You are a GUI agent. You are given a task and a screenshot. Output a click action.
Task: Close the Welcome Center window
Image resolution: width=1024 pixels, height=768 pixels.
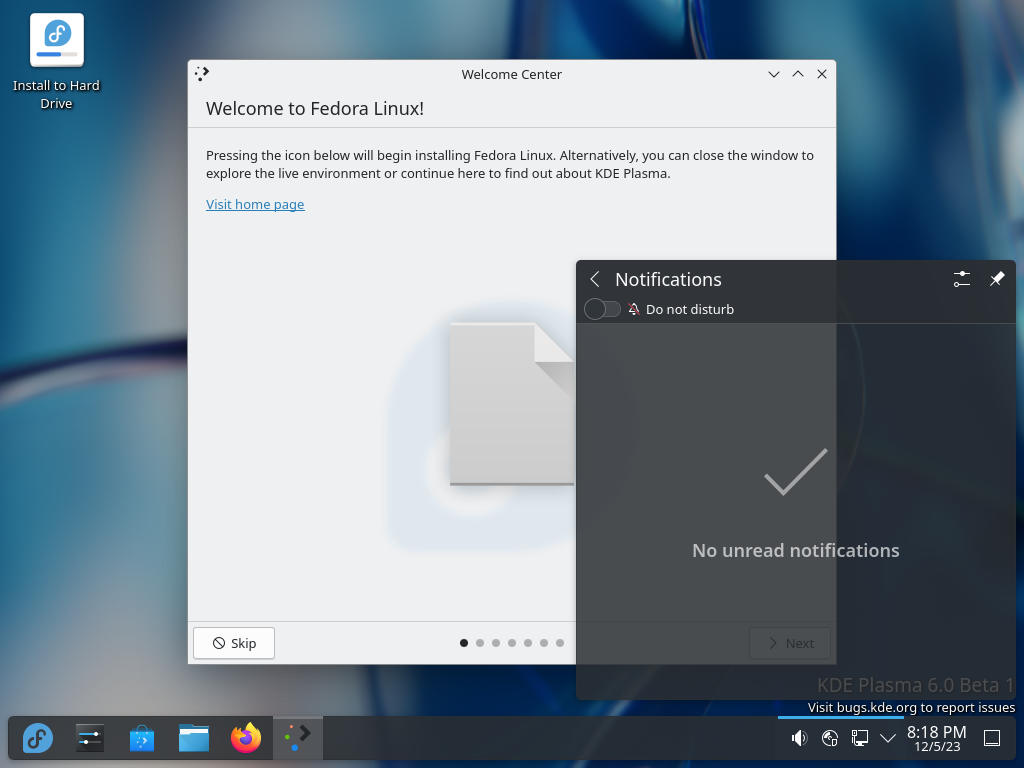[822, 74]
